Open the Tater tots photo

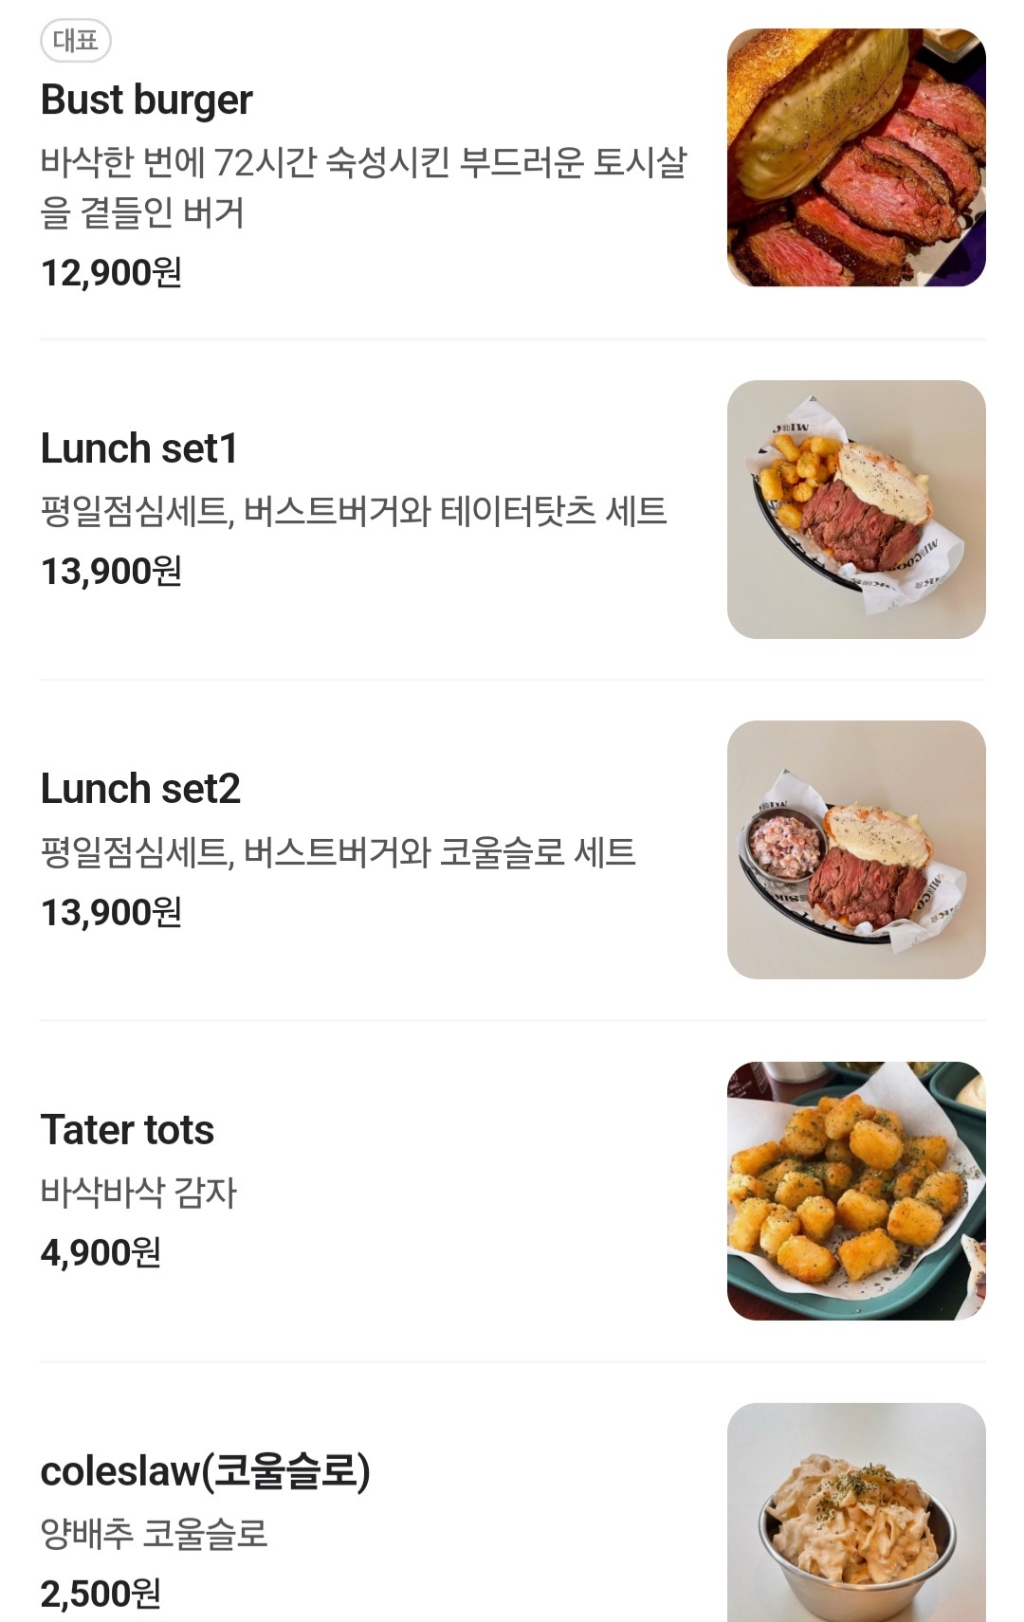tap(856, 1190)
